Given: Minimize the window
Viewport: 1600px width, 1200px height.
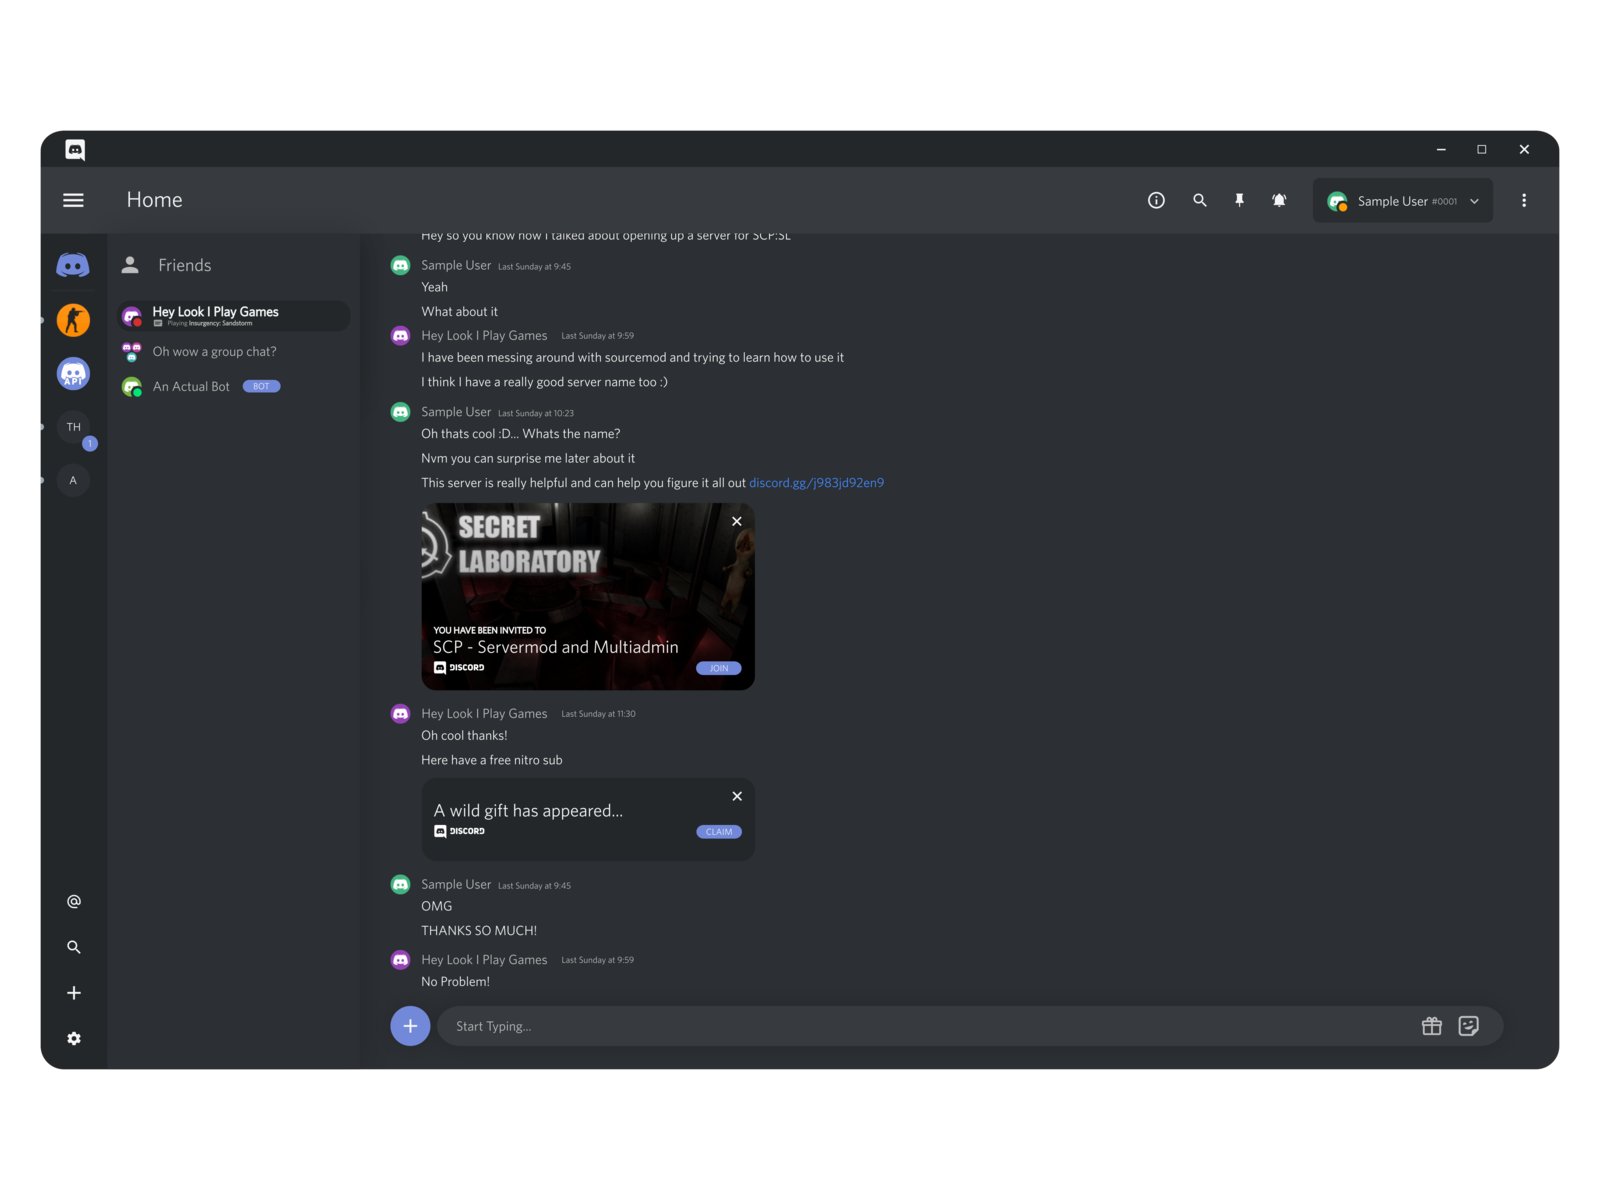Looking at the screenshot, I should coord(1441,149).
